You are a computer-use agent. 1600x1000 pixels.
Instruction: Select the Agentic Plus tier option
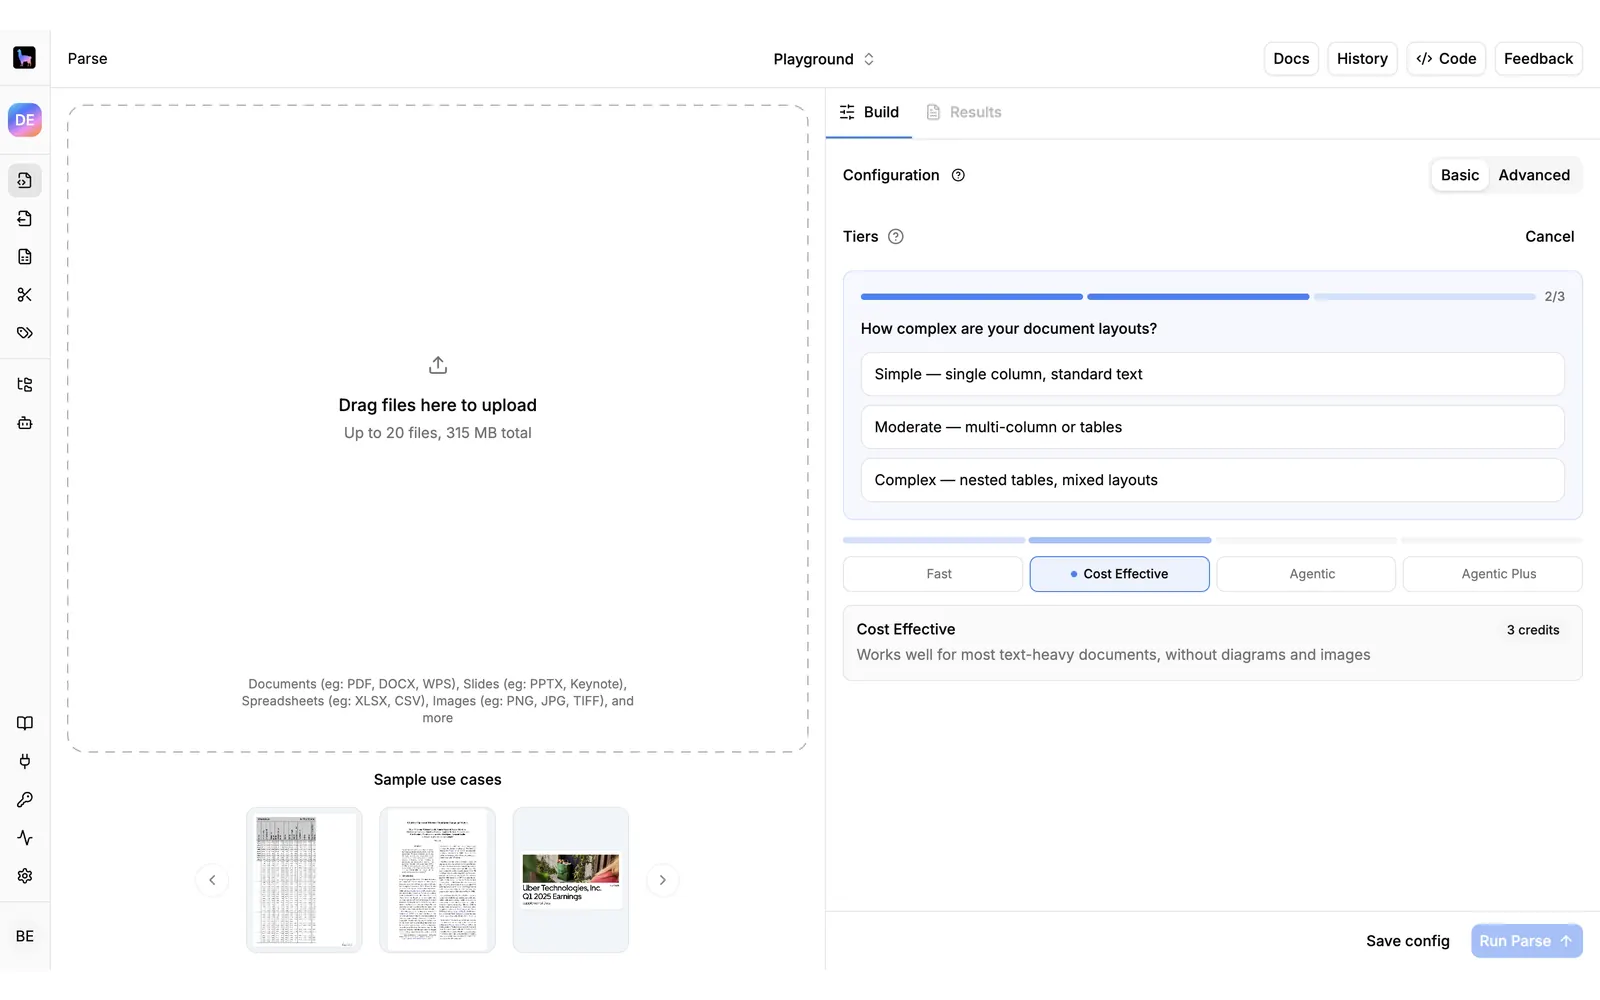click(x=1493, y=574)
